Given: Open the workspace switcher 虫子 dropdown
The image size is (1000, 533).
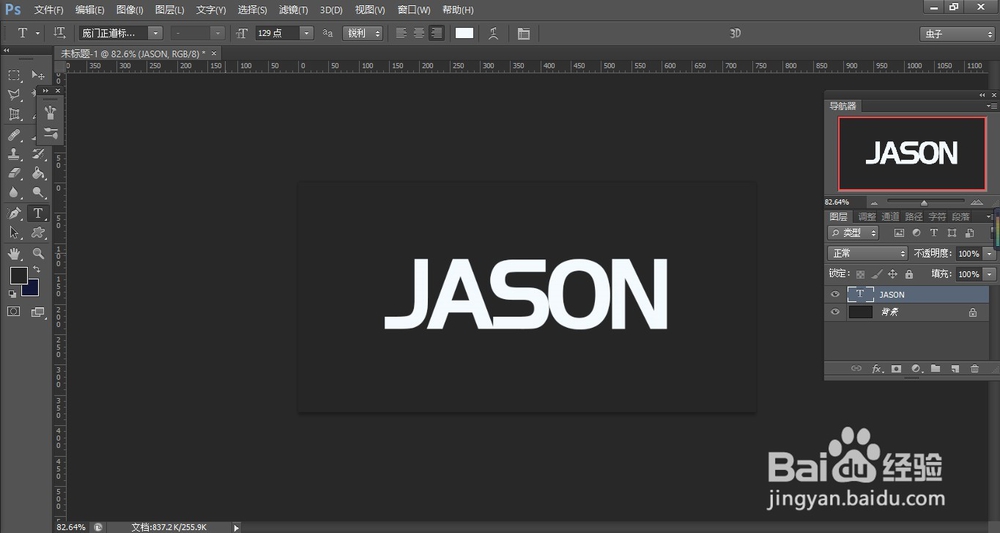Looking at the screenshot, I should coord(957,34).
